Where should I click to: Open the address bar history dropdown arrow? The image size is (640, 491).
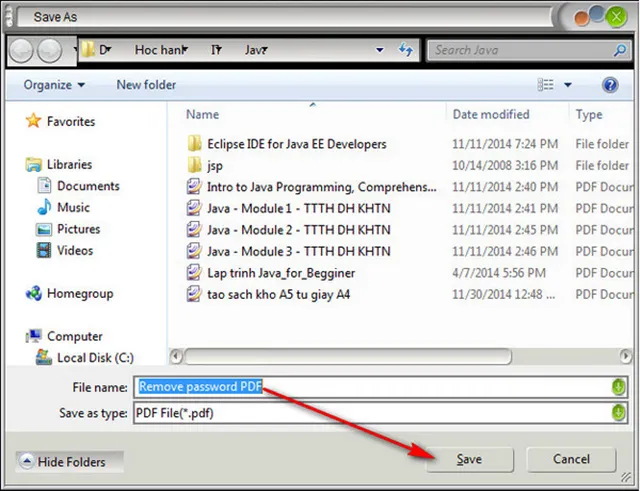[380, 50]
